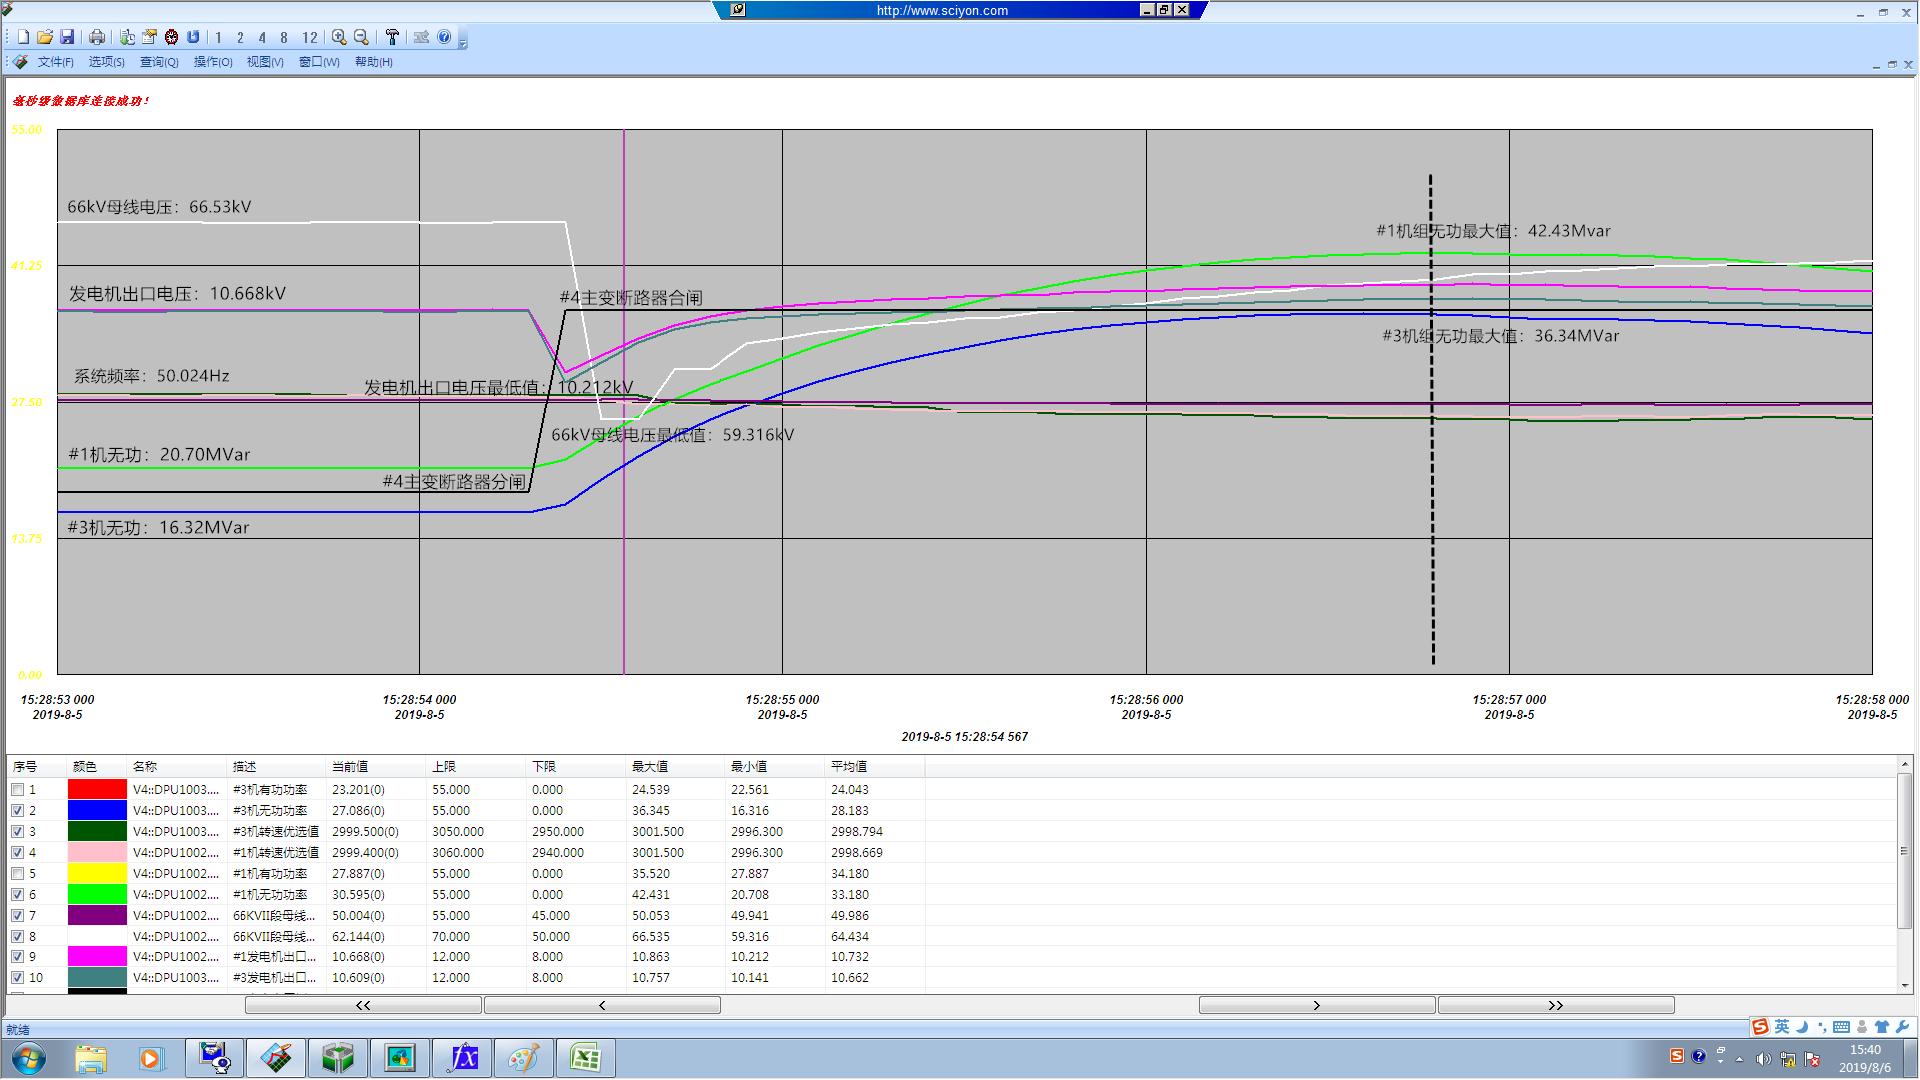Uncheck row 6 #1机无功功率 checkbox
The image size is (1920, 1080).
click(x=17, y=895)
